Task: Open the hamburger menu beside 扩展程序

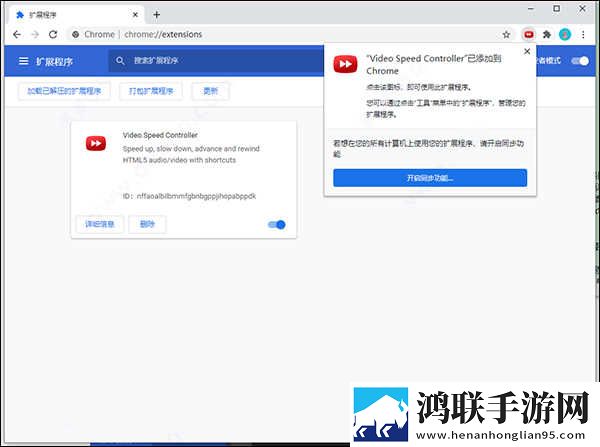Action: [23, 61]
